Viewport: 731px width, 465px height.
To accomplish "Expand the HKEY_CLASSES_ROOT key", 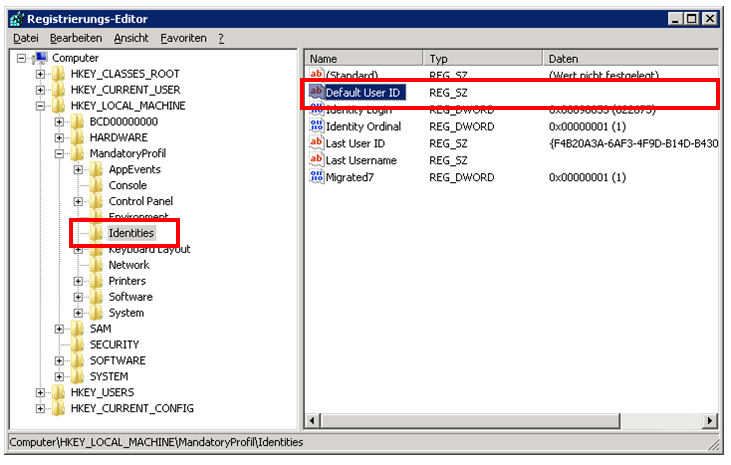I will tap(41, 74).
